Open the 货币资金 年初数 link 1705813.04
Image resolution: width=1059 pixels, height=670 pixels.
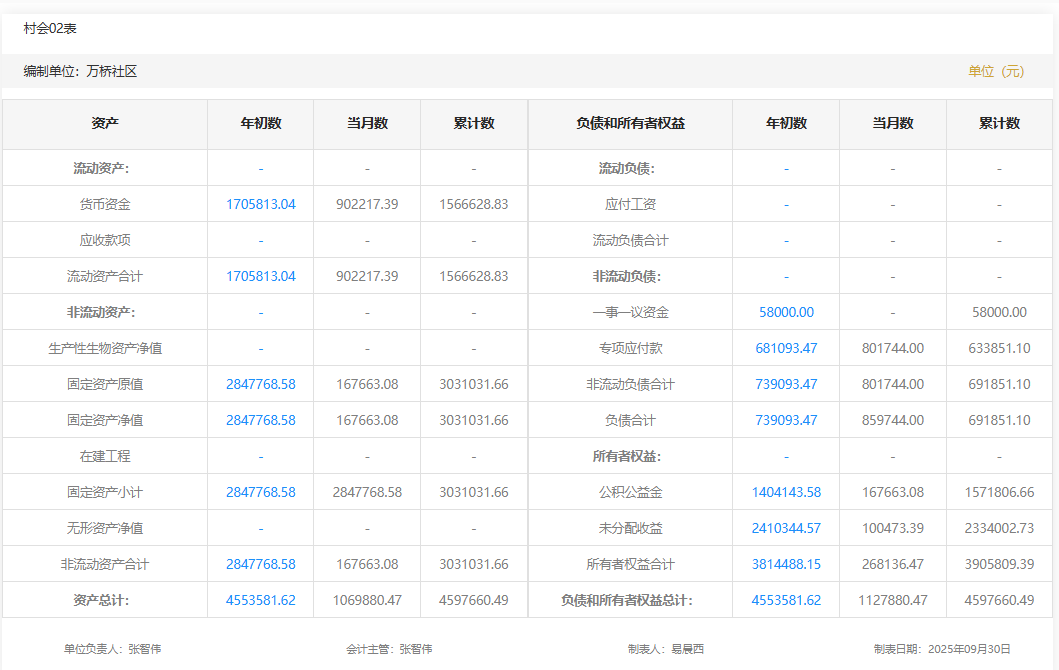click(260, 204)
